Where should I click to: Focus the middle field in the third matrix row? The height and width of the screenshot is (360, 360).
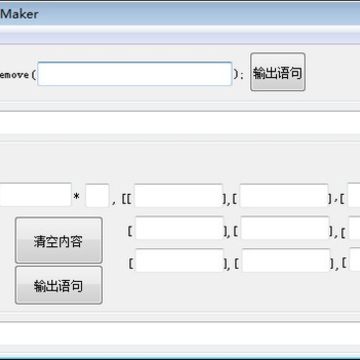[286, 260]
